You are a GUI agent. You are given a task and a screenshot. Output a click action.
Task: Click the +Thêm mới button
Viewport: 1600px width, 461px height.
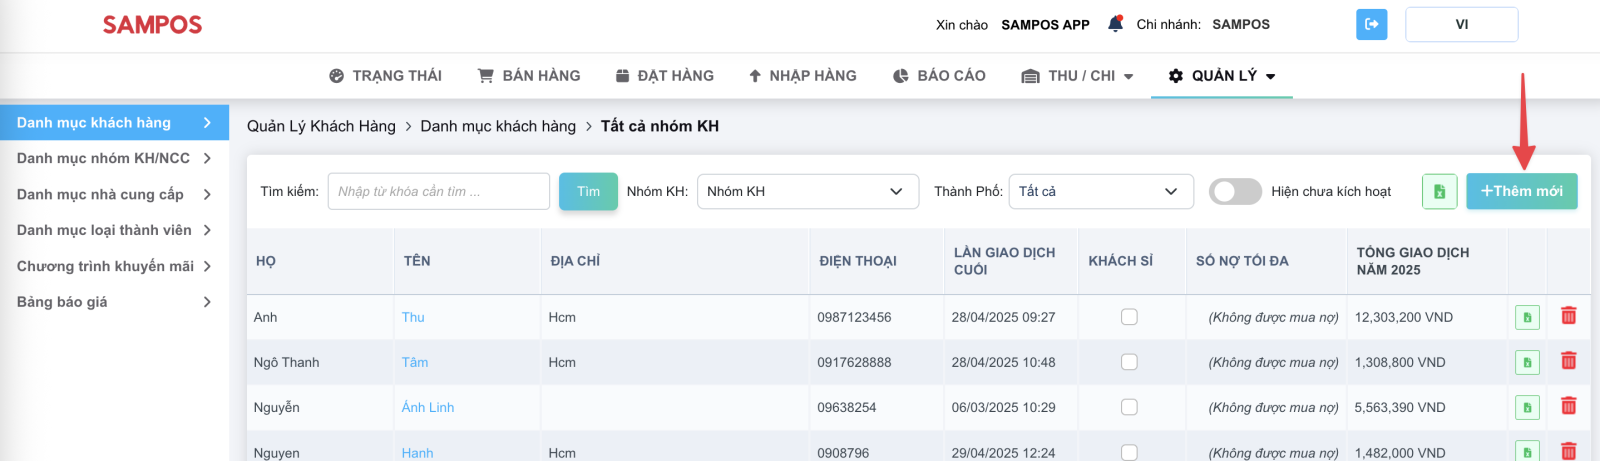pos(1521,191)
